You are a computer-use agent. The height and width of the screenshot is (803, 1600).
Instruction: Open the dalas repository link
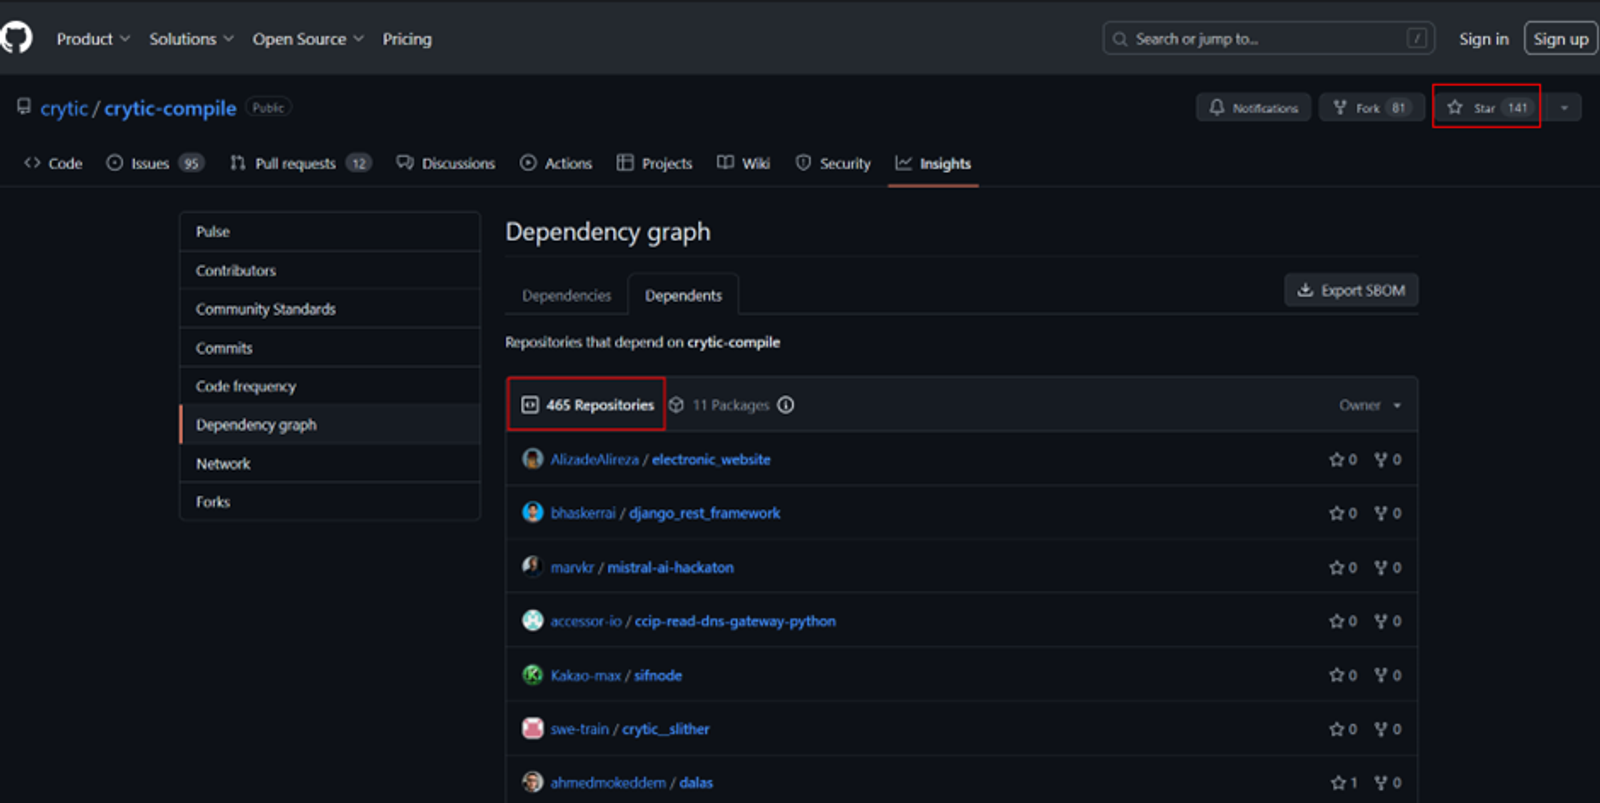(696, 782)
